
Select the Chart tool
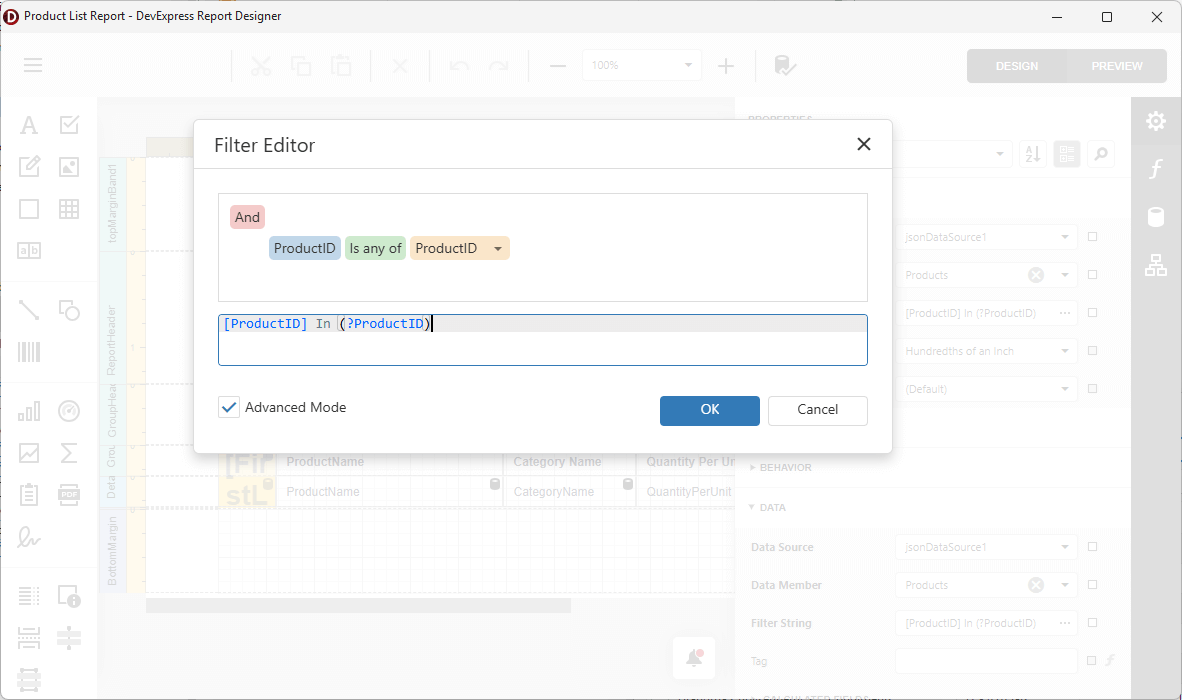(x=28, y=411)
